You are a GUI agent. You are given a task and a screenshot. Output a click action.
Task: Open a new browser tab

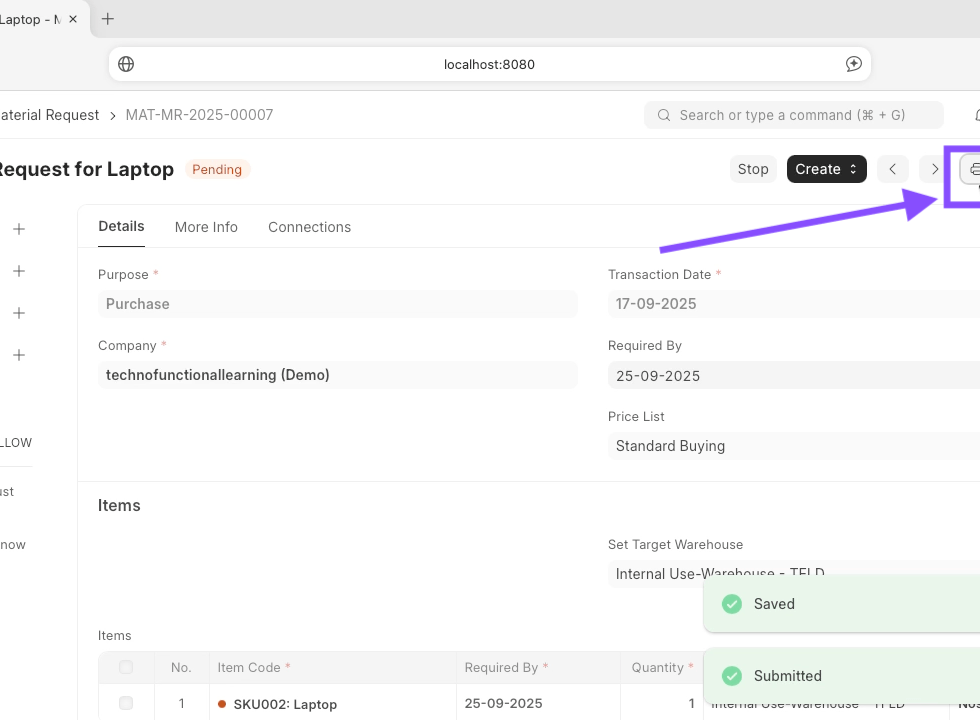(108, 19)
